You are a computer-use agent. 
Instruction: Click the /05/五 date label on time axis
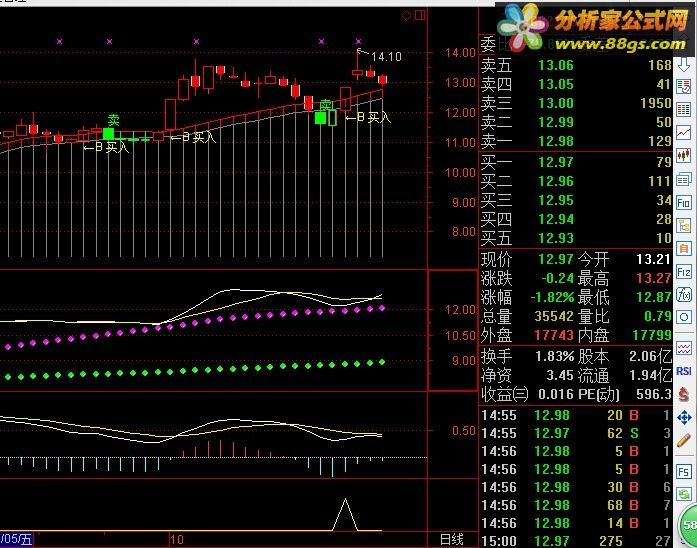16,539
